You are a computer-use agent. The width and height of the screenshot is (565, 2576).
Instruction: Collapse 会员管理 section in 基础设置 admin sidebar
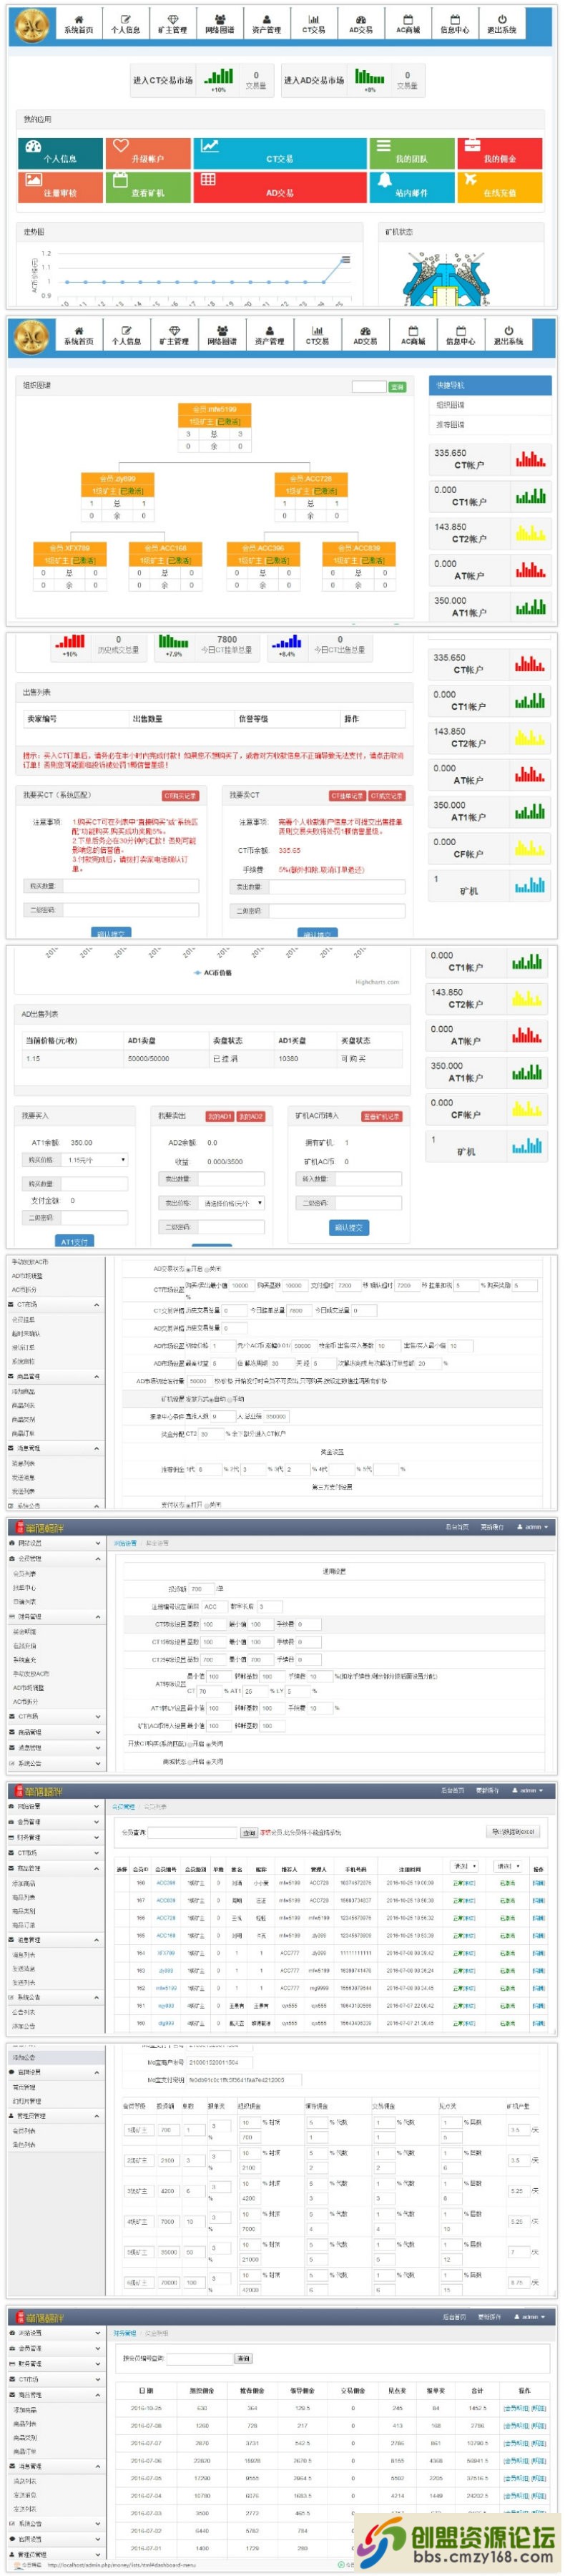coord(56,1559)
